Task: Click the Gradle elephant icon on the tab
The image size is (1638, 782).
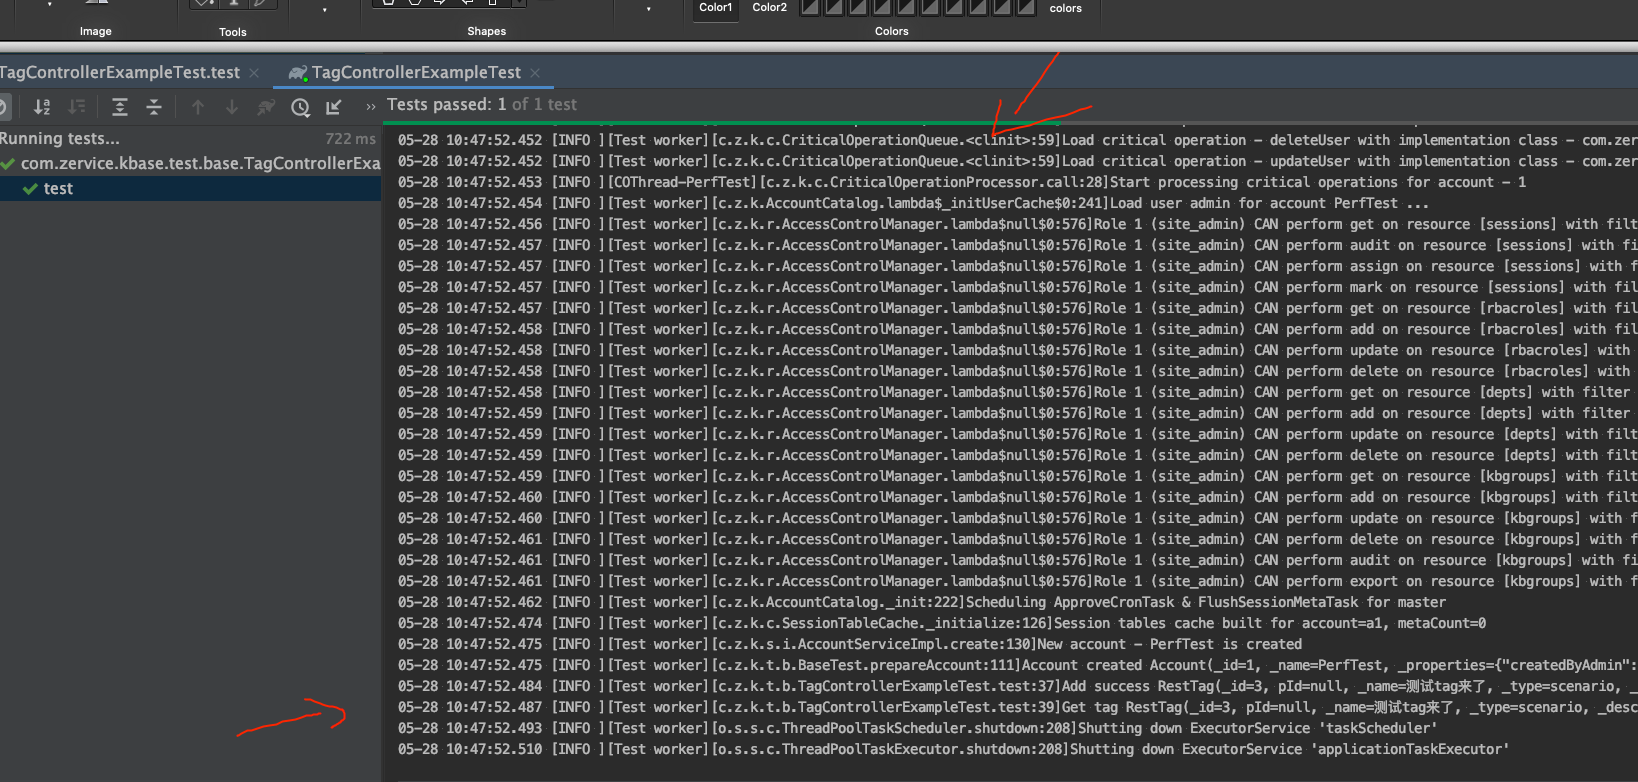Action: coord(297,73)
